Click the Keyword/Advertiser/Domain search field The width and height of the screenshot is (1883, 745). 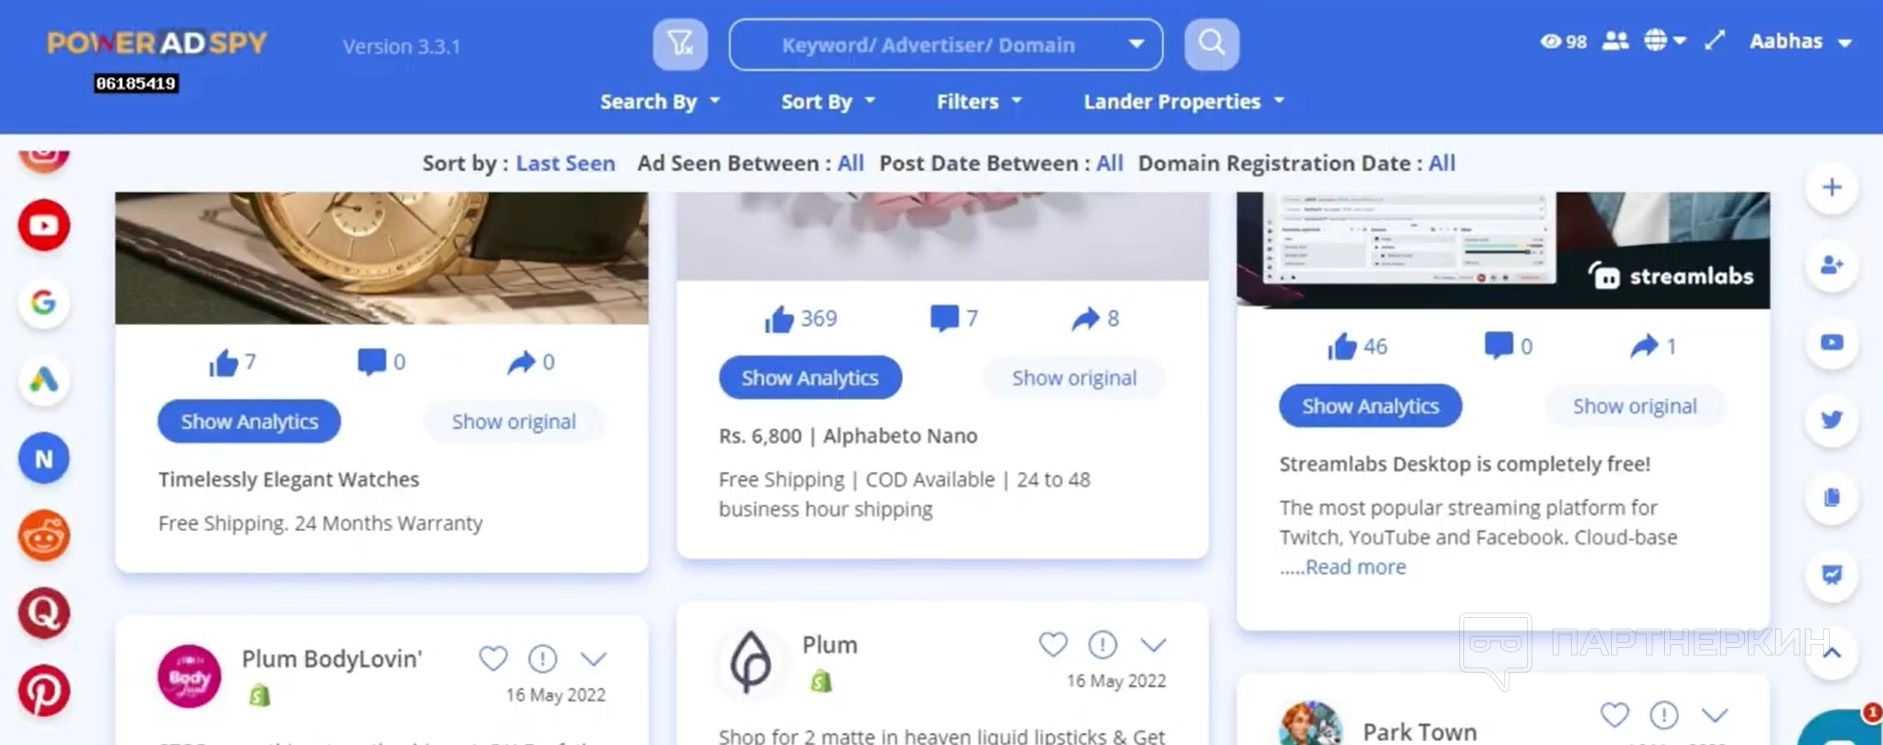click(x=946, y=44)
